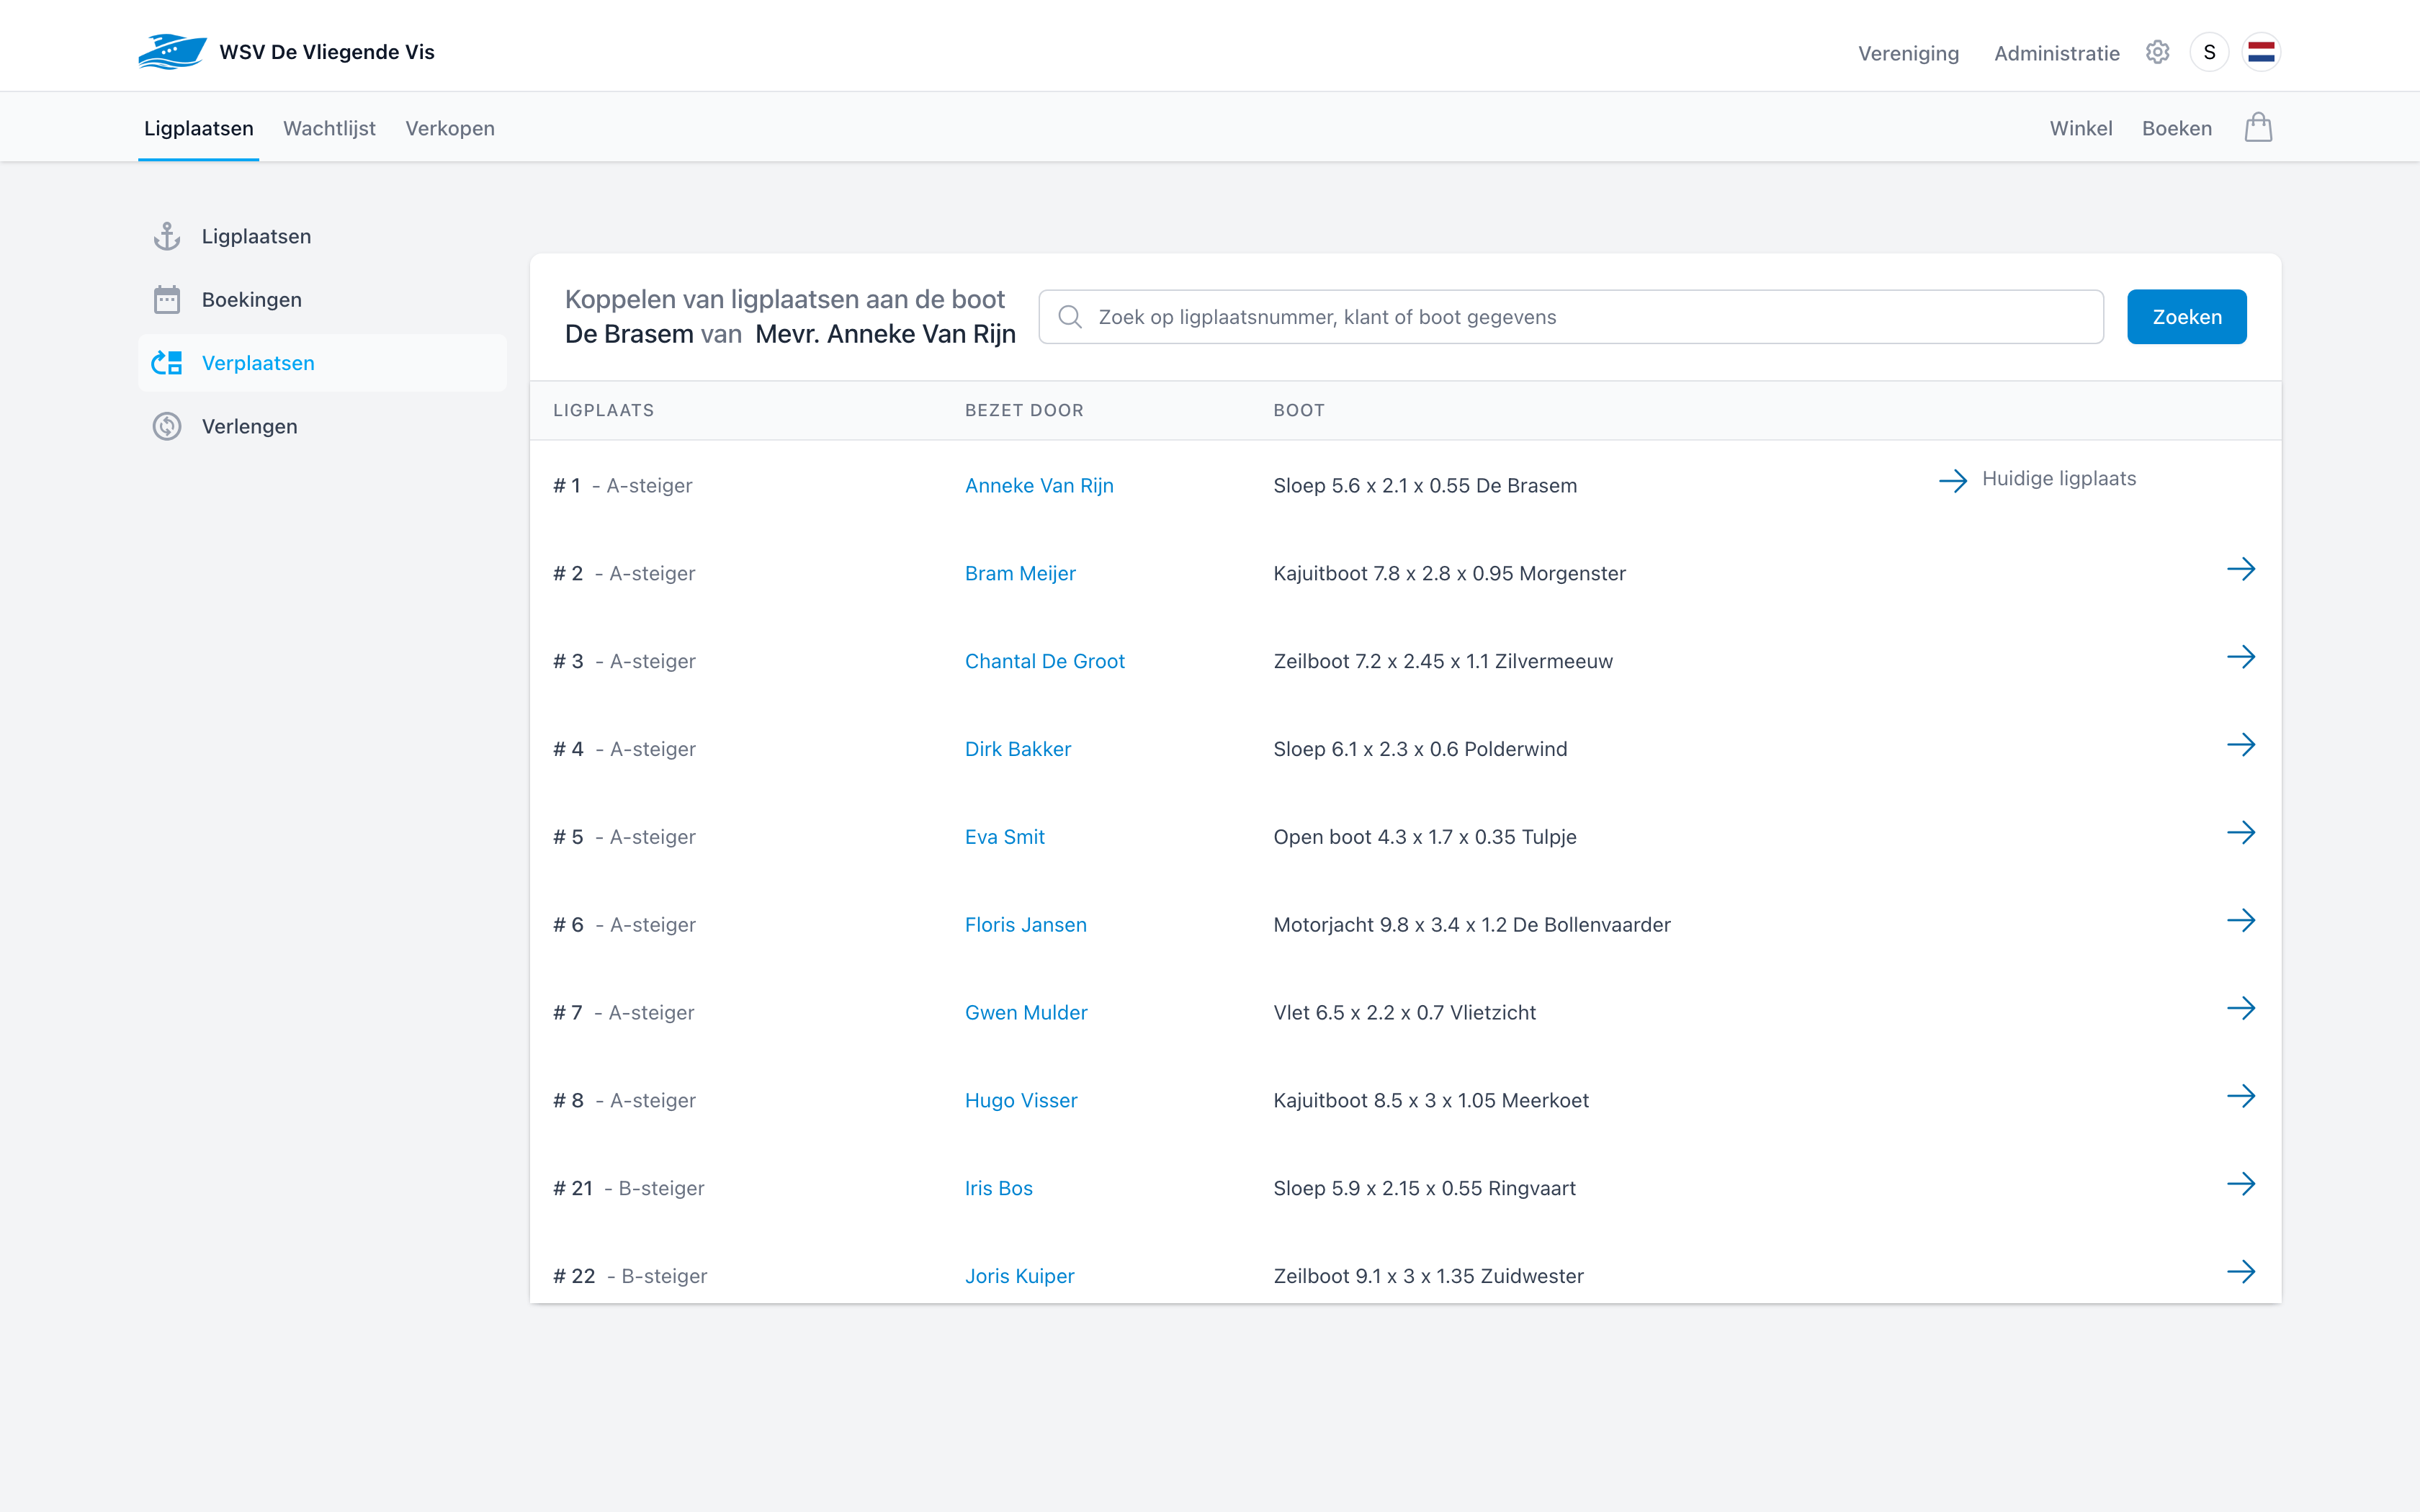Screen dimensions: 2420x1512
Task: Click the calendar icon beside Boekingen
Action: pyautogui.click(x=167, y=299)
